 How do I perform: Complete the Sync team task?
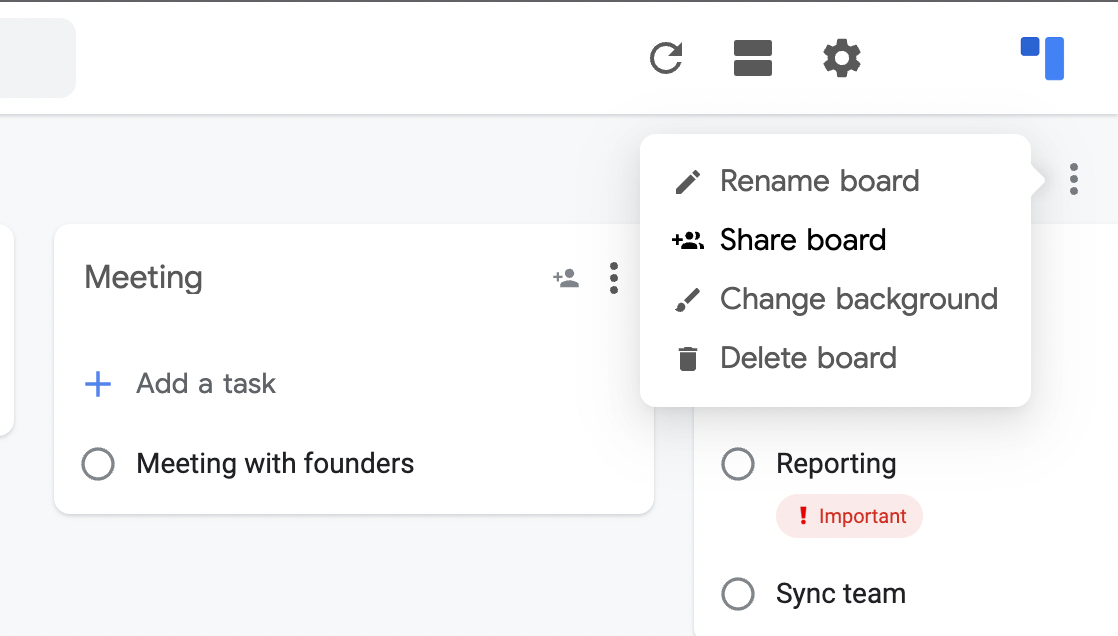[738, 593]
